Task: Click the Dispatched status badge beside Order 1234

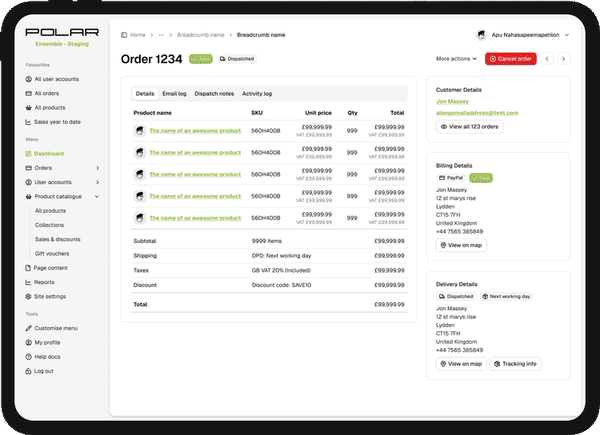Action: [237, 59]
